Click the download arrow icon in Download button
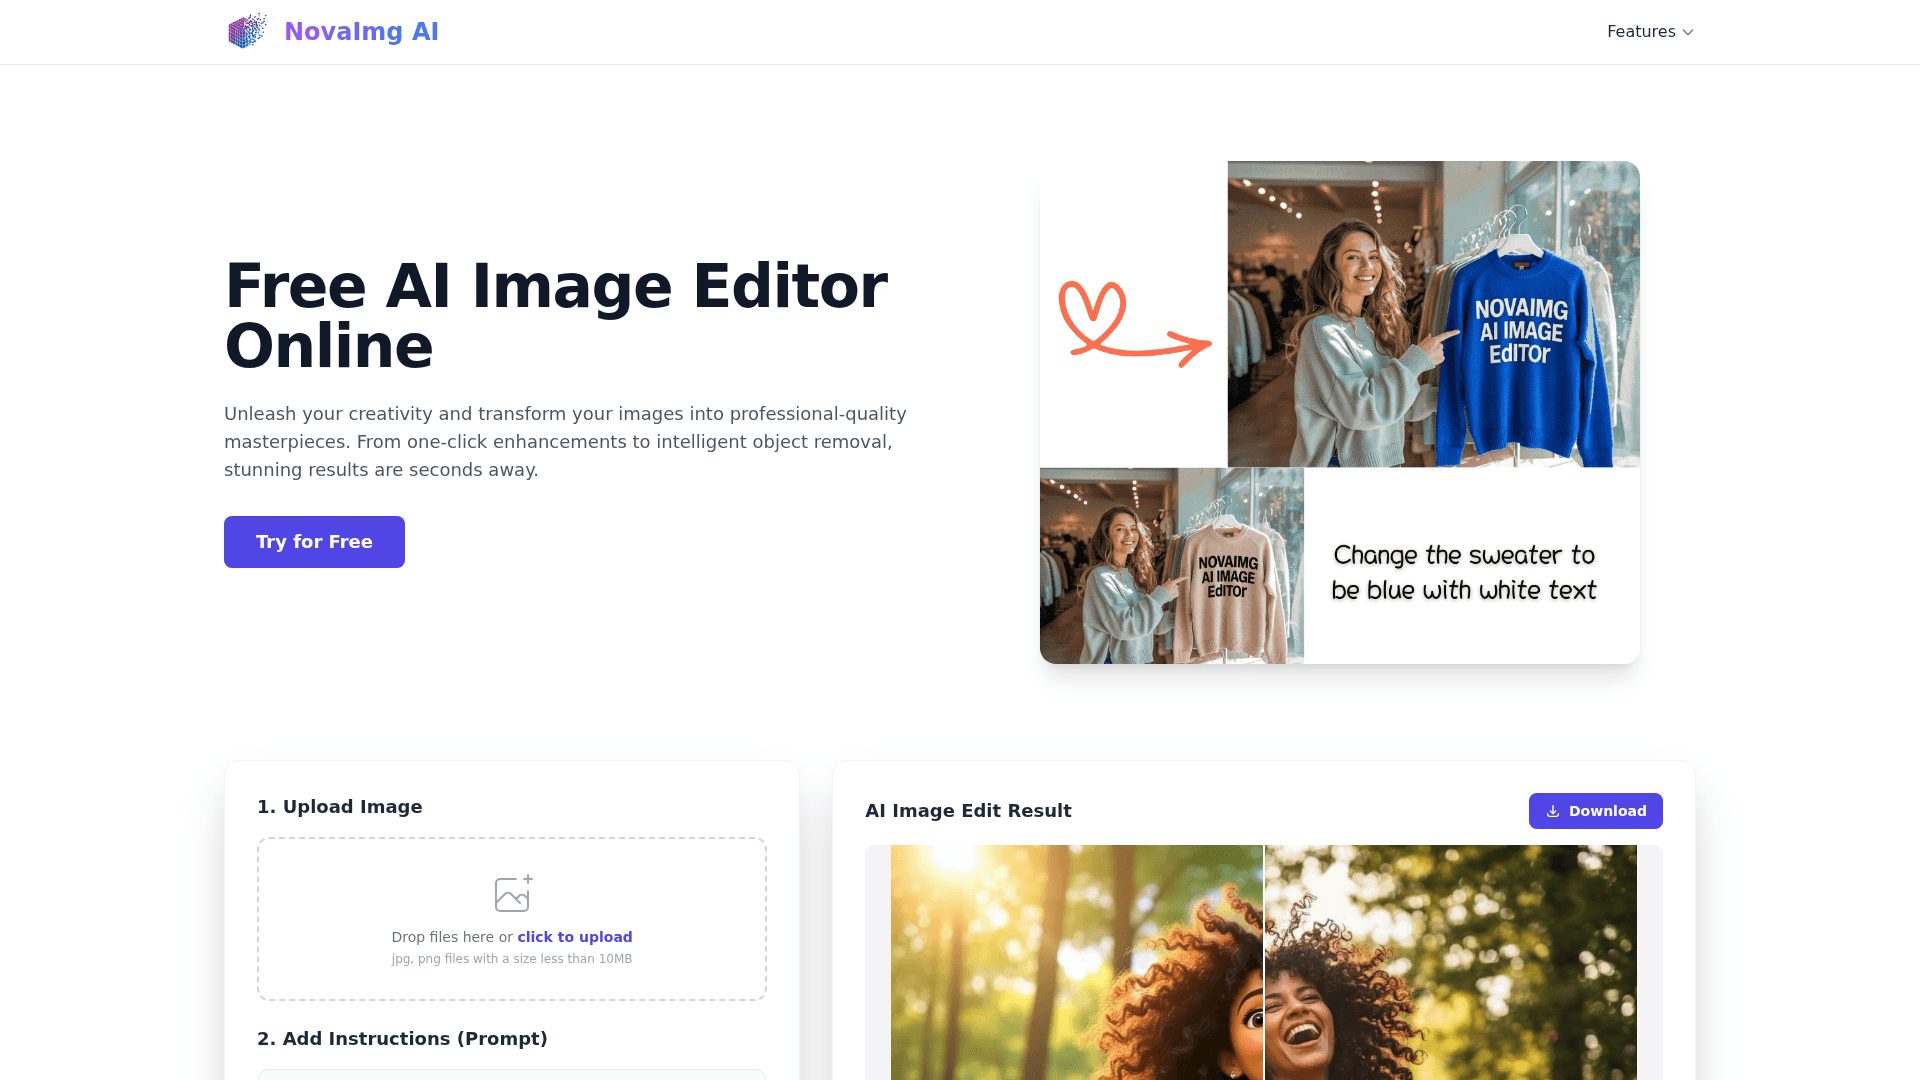 point(1553,811)
